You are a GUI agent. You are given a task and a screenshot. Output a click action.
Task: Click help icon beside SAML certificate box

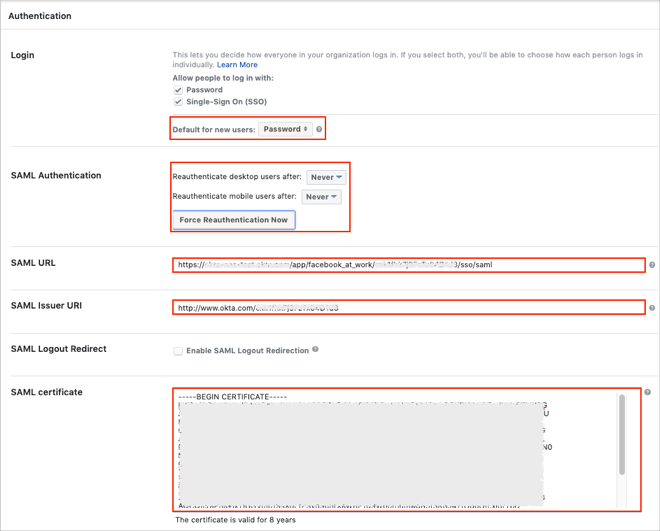tap(648, 393)
